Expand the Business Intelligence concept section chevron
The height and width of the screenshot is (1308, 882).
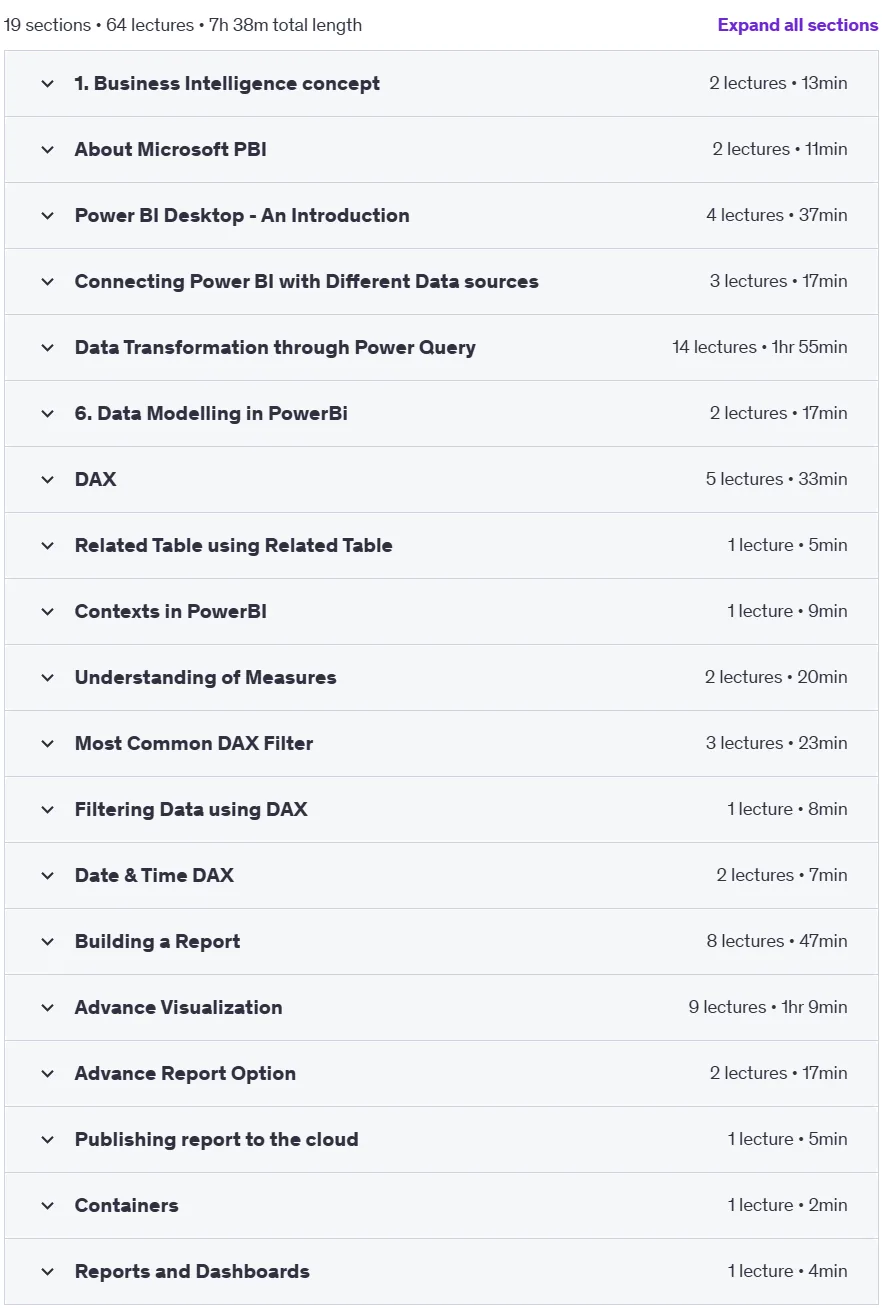(x=47, y=84)
